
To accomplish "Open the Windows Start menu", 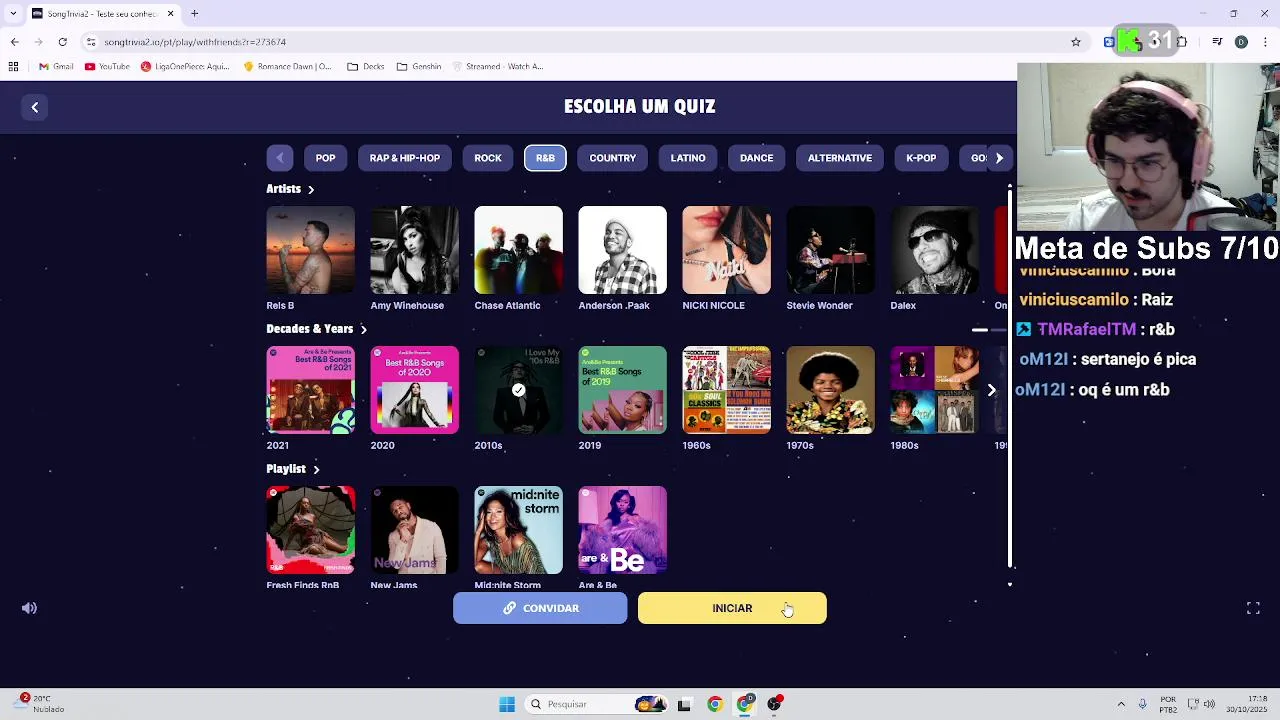I will [x=507, y=704].
